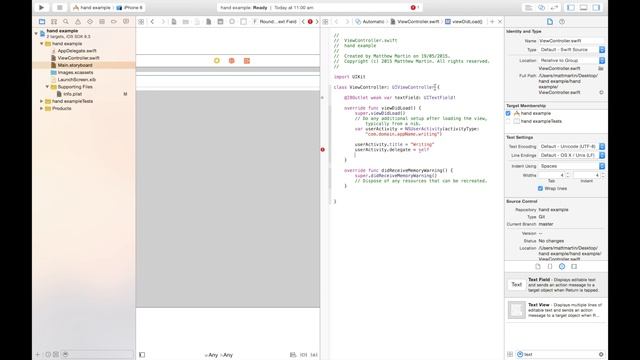
Task: Open the Debug navigator icon
Action: [x=102, y=21]
